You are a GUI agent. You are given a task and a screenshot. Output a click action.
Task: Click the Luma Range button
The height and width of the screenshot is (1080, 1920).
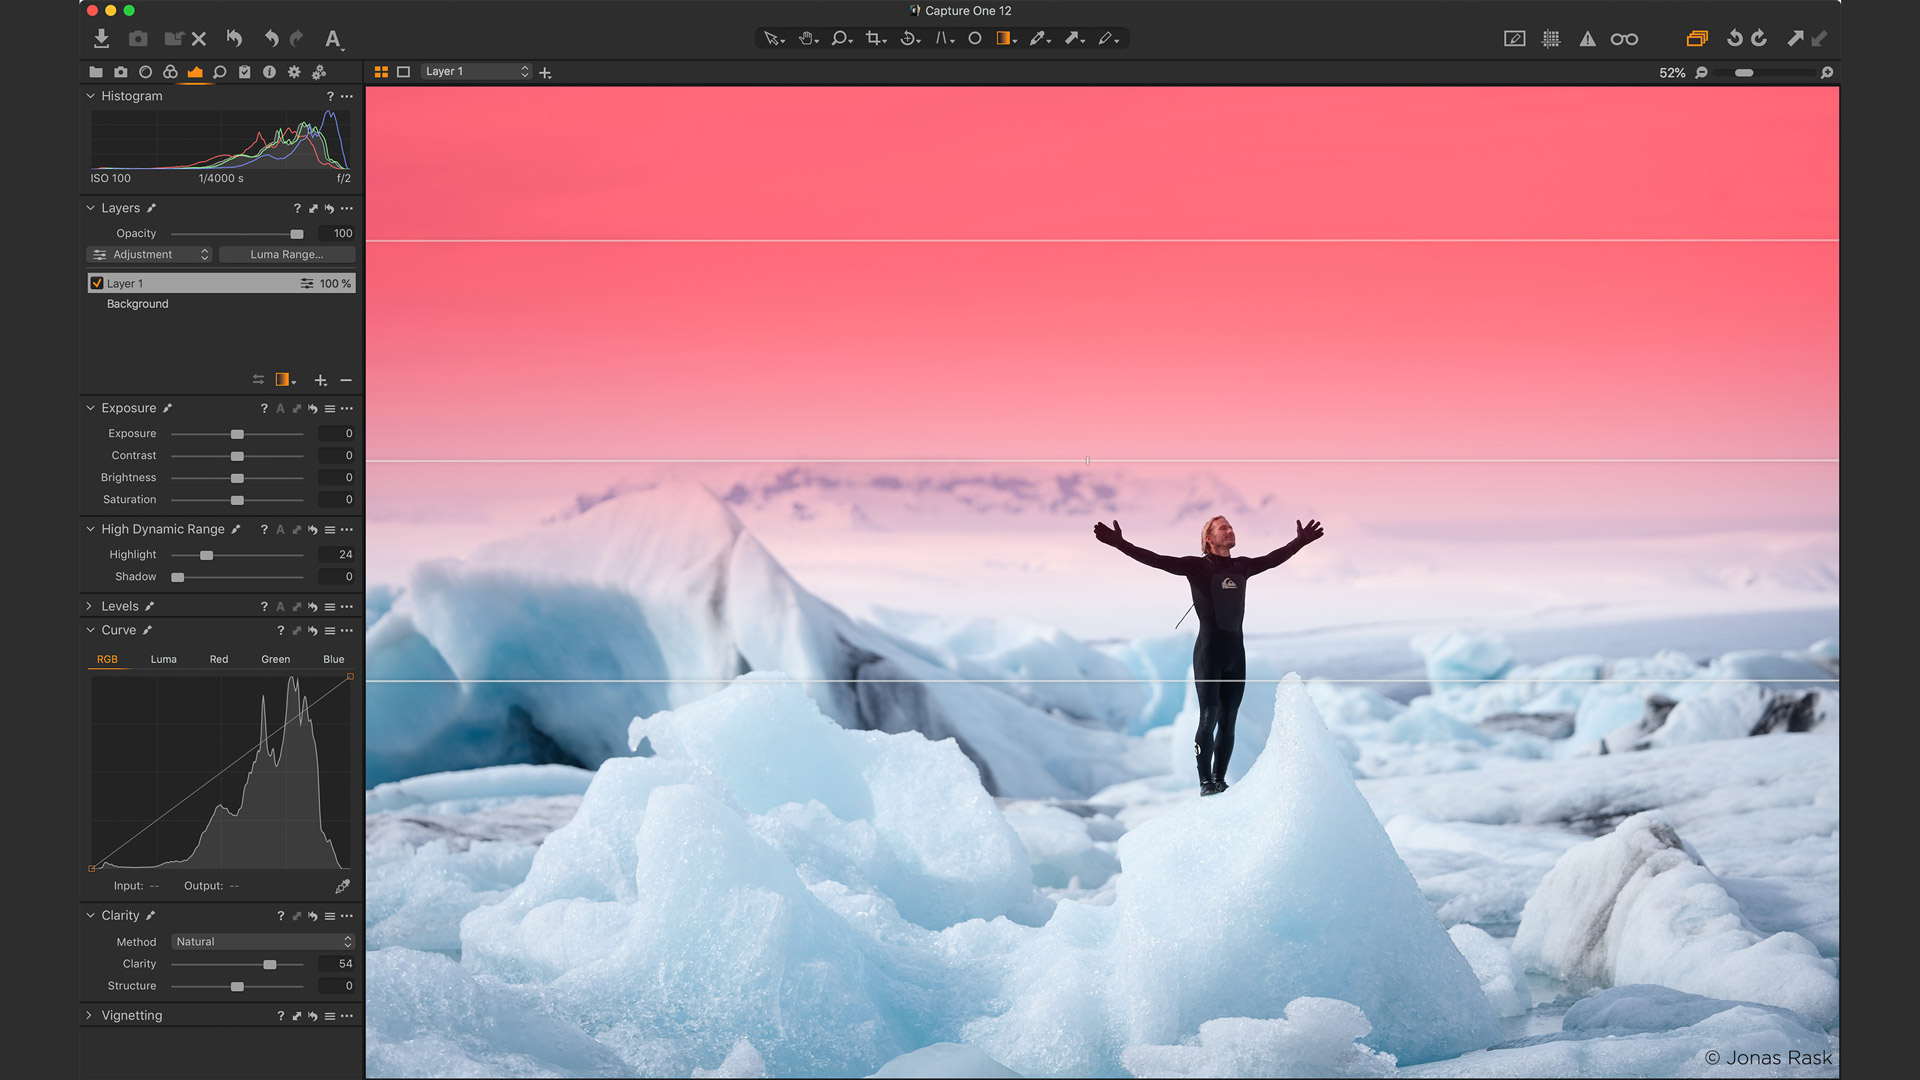click(286, 255)
